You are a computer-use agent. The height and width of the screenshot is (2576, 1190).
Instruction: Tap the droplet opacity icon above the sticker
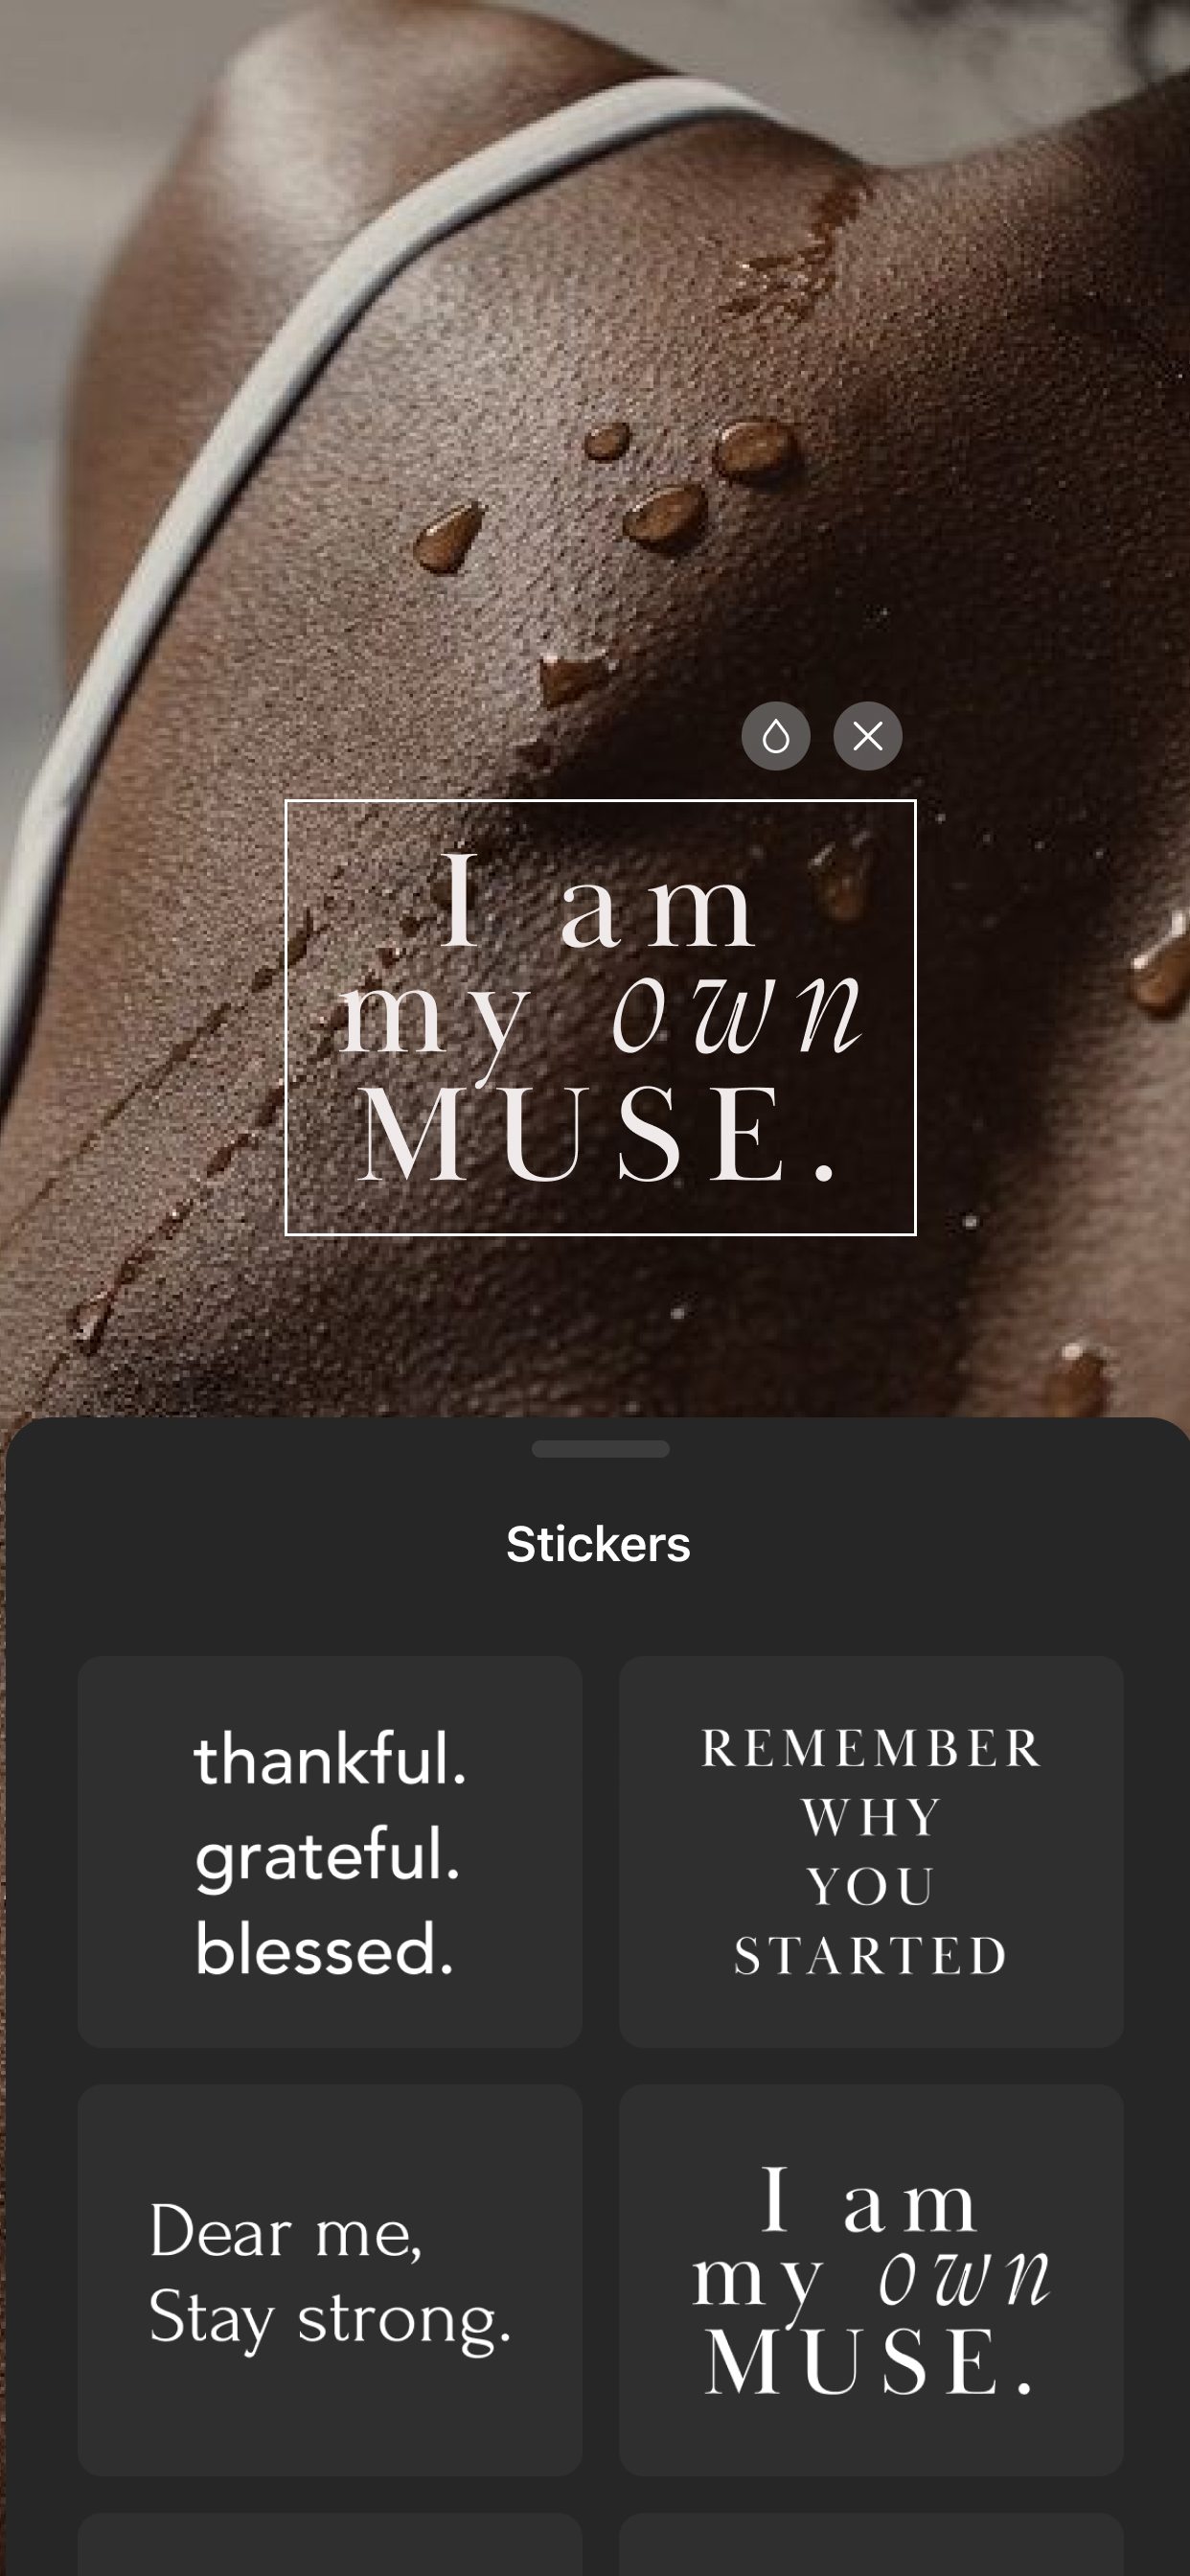pyautogui.click(x=775, y=736)
